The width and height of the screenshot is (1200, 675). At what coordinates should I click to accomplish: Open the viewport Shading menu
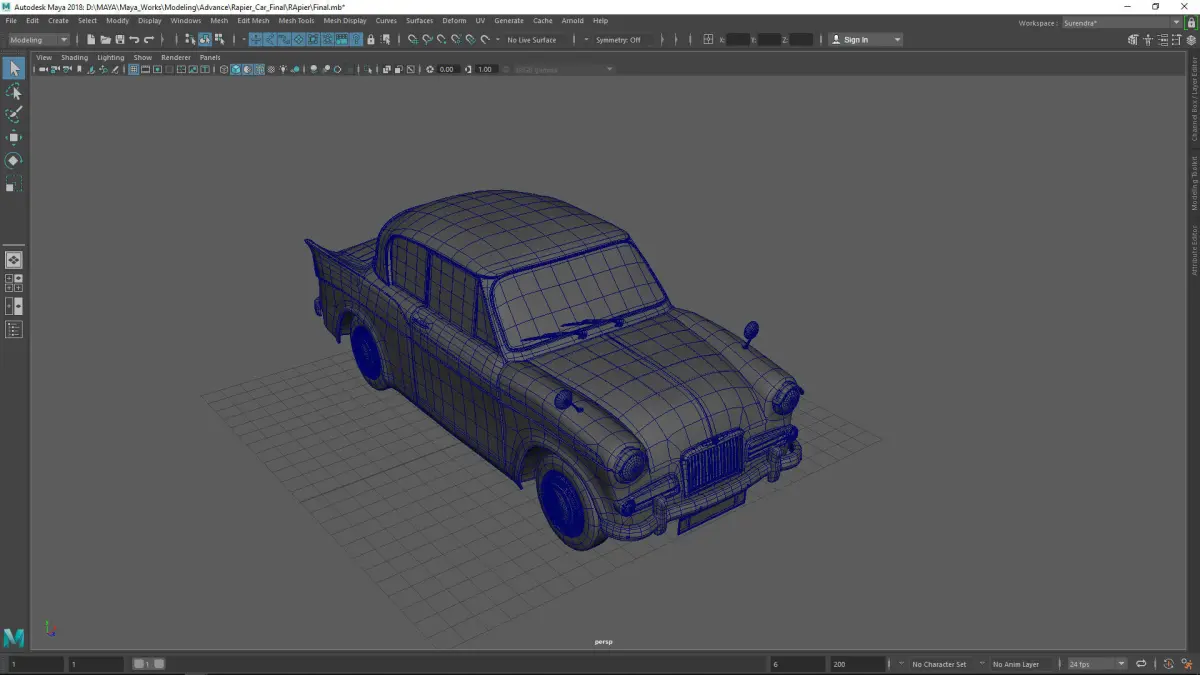pos(75,57)
